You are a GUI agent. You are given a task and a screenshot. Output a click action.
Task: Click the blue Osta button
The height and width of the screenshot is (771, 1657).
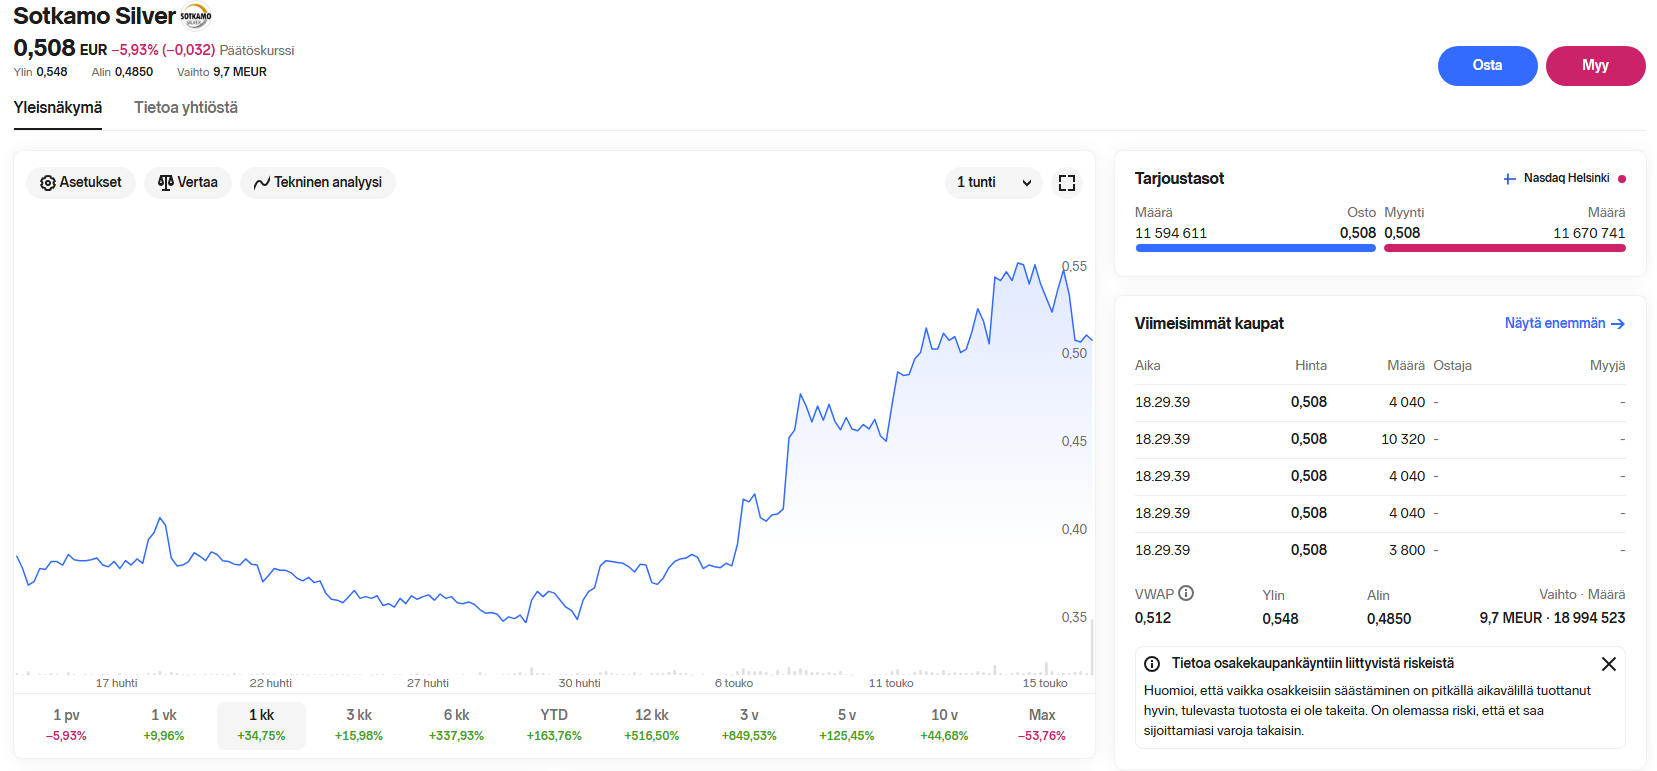point(1487,66)
